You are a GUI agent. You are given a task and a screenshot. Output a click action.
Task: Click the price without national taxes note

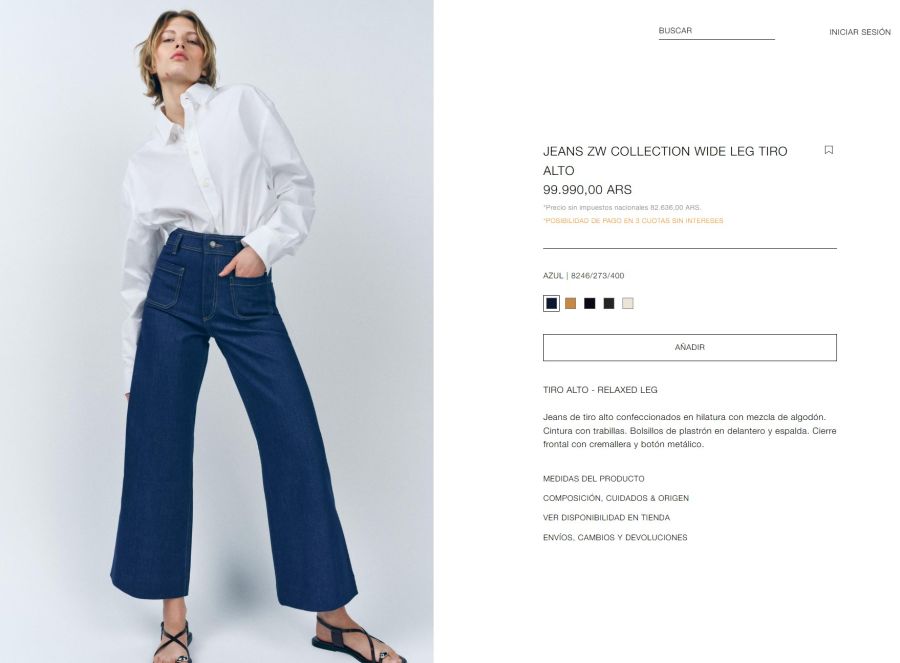click(622, 207)
